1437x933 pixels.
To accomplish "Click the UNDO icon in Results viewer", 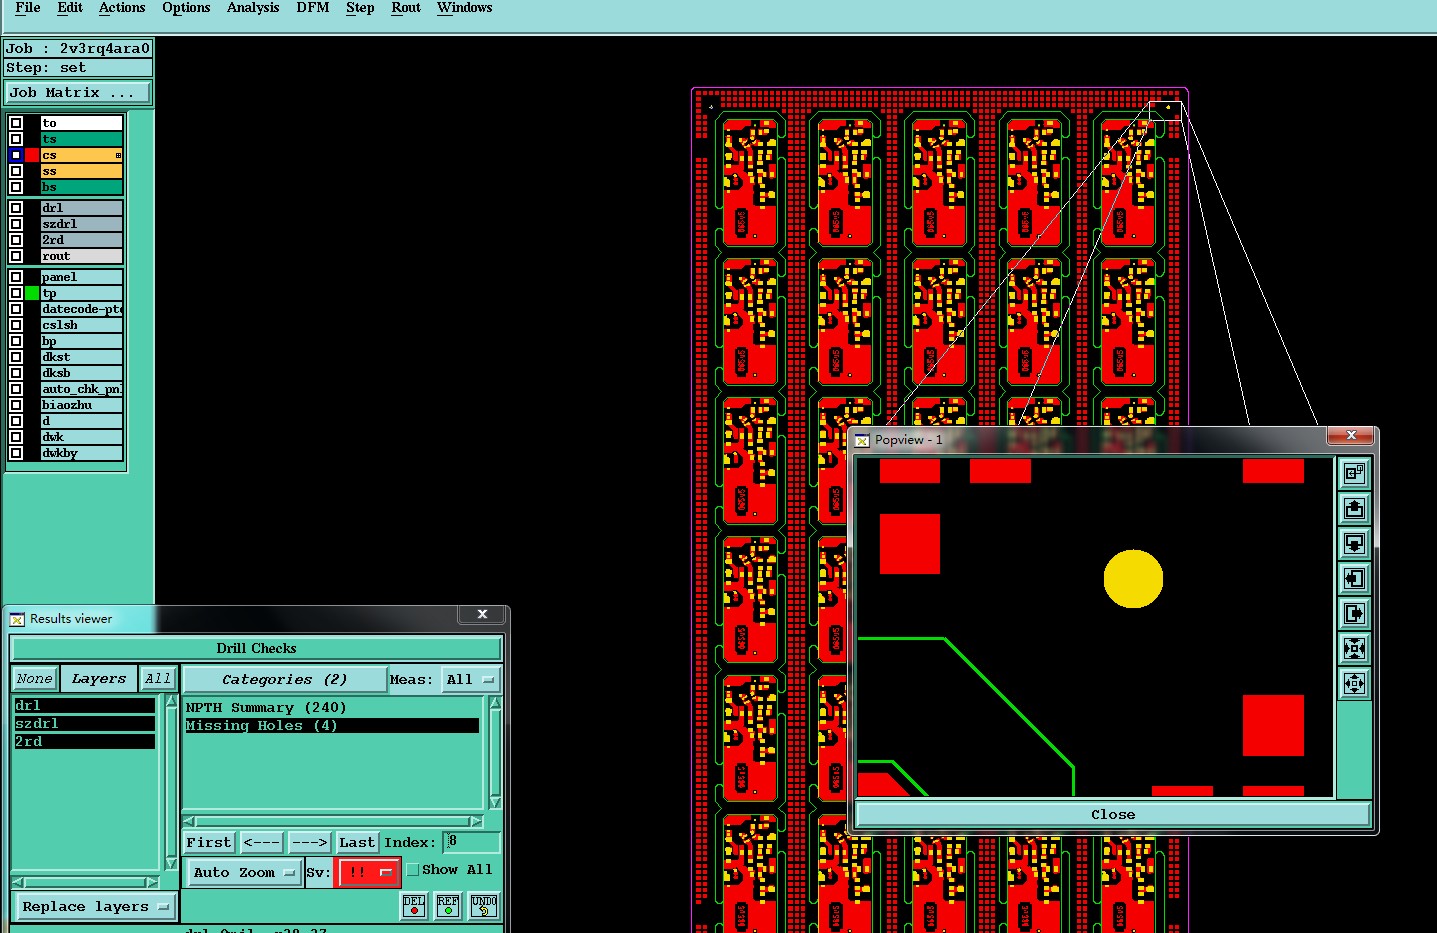I will click(x=484, y=906).
